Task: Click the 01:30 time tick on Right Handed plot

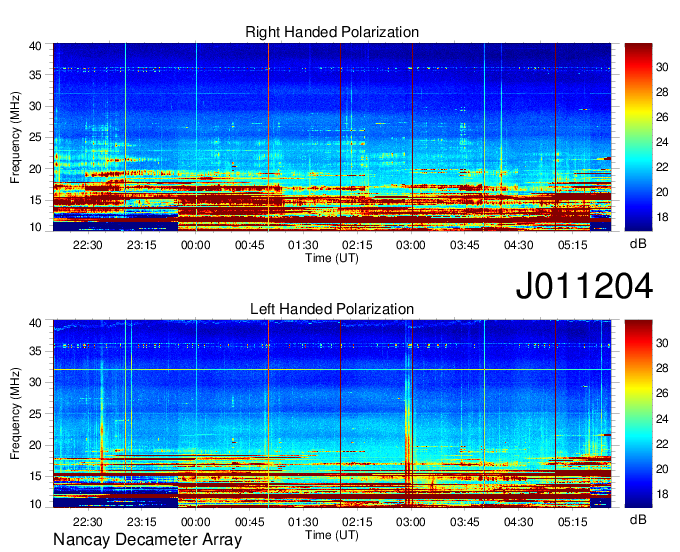Action: point(303,245)
